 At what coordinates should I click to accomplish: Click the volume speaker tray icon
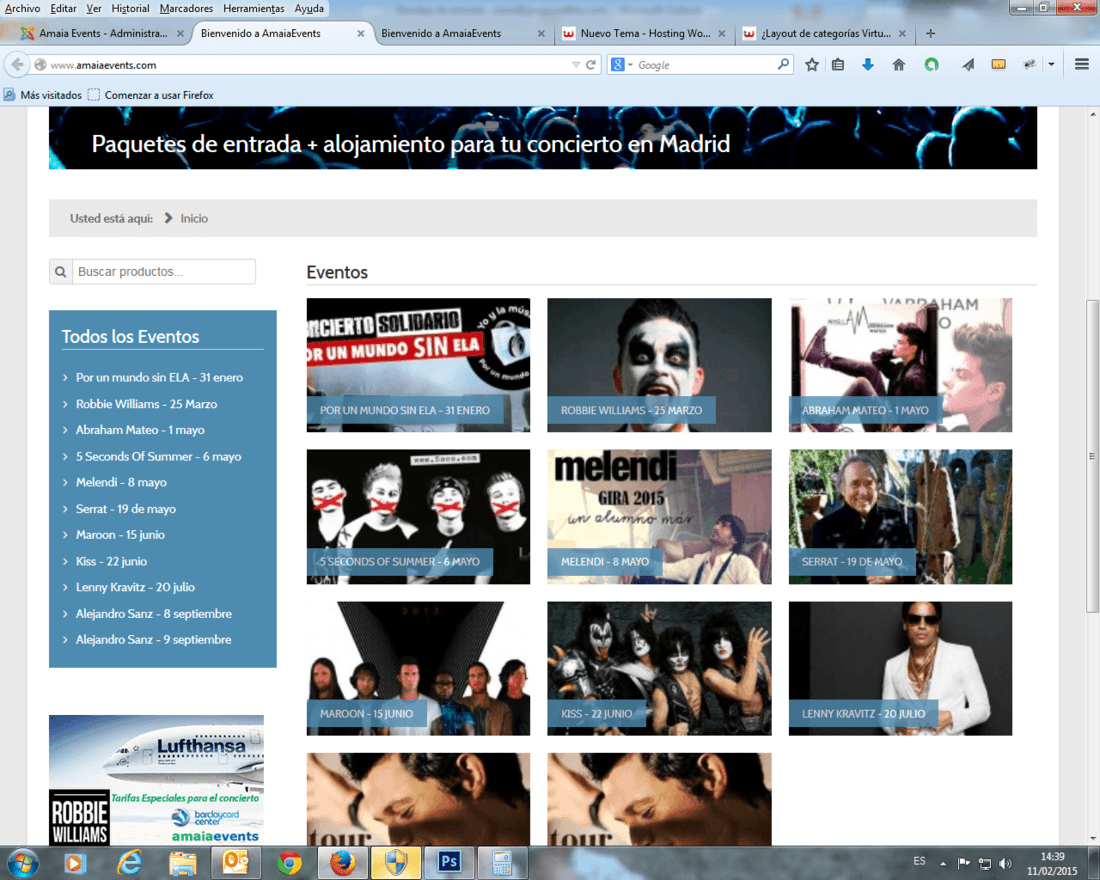coord(1005,863)
